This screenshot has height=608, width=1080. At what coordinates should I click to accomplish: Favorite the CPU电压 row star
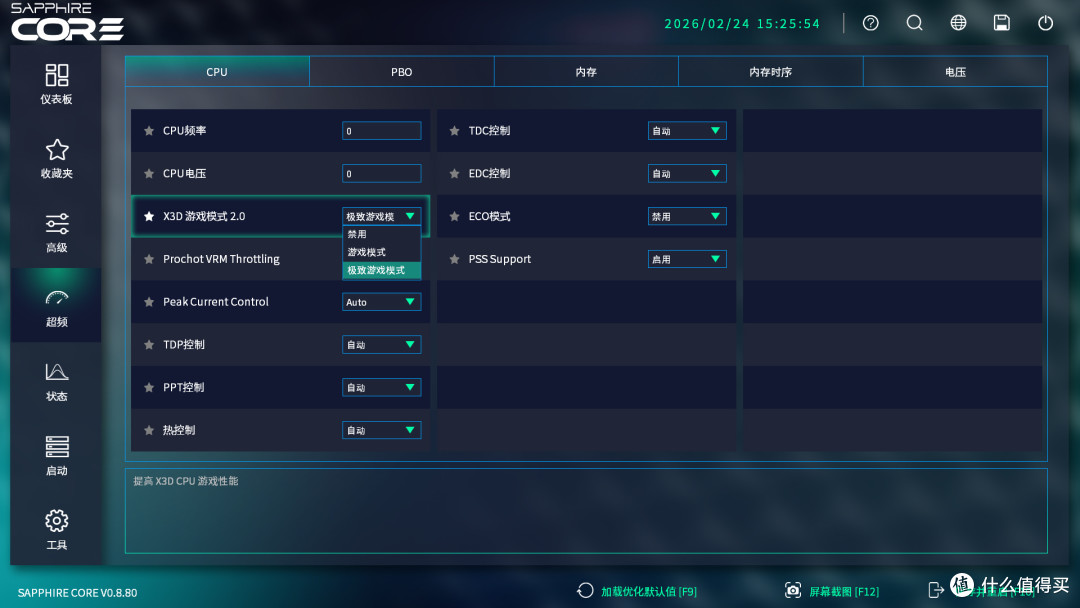coord(149,174)
